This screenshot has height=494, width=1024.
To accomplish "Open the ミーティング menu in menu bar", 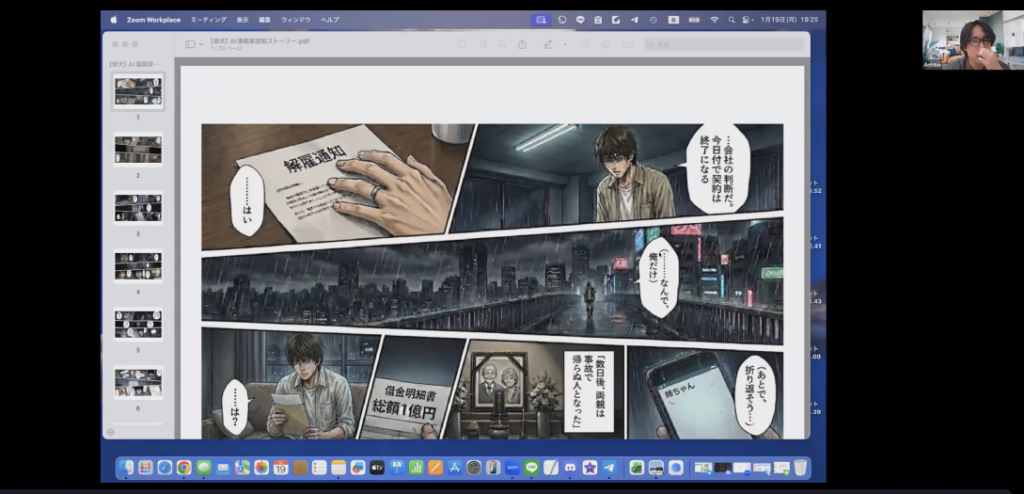I will (x=207, y=19).
